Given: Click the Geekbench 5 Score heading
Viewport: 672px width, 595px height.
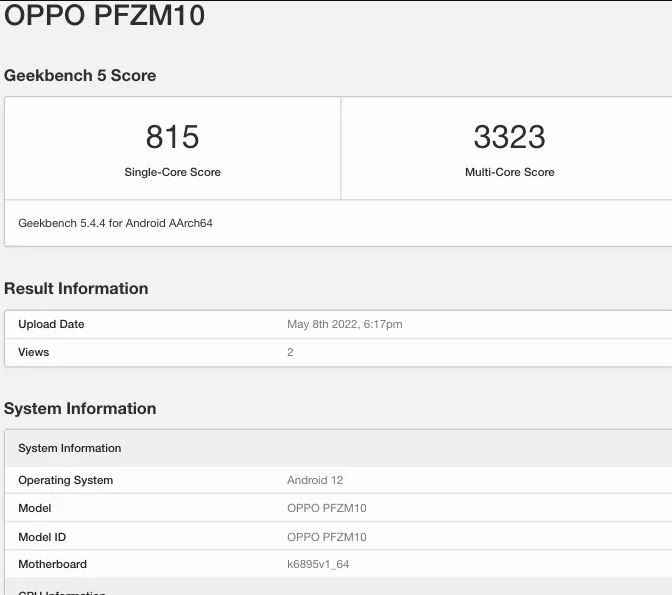Looking at the screenshot, I should [80, 75].
